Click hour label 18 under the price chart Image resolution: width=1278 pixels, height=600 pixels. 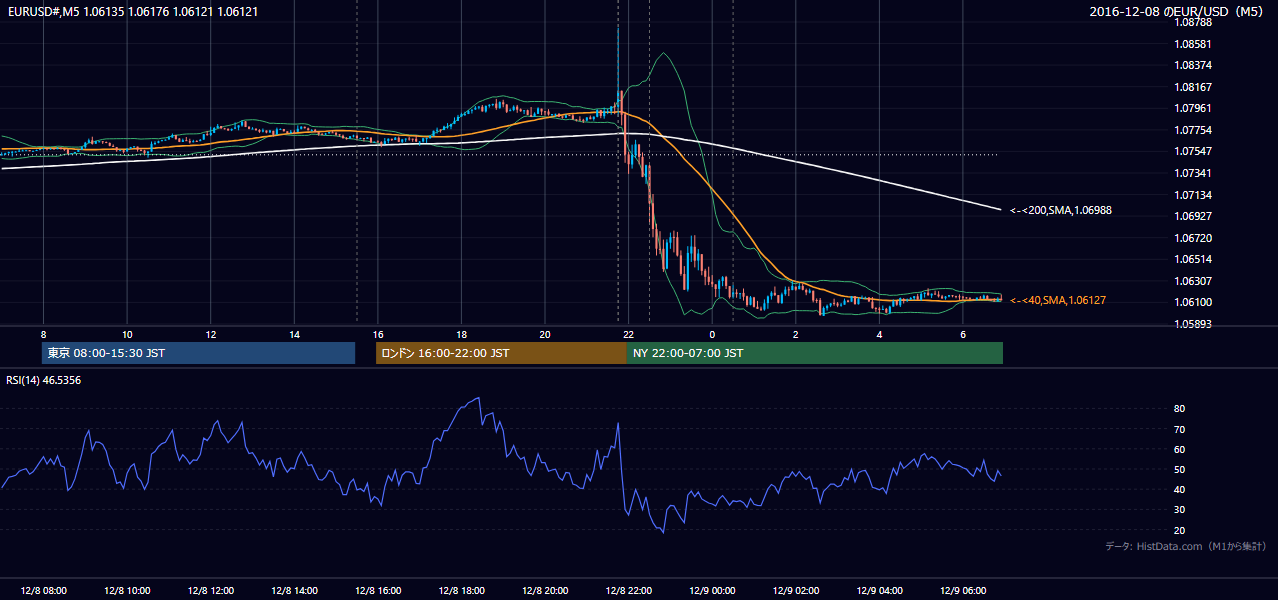coord(461,334)
